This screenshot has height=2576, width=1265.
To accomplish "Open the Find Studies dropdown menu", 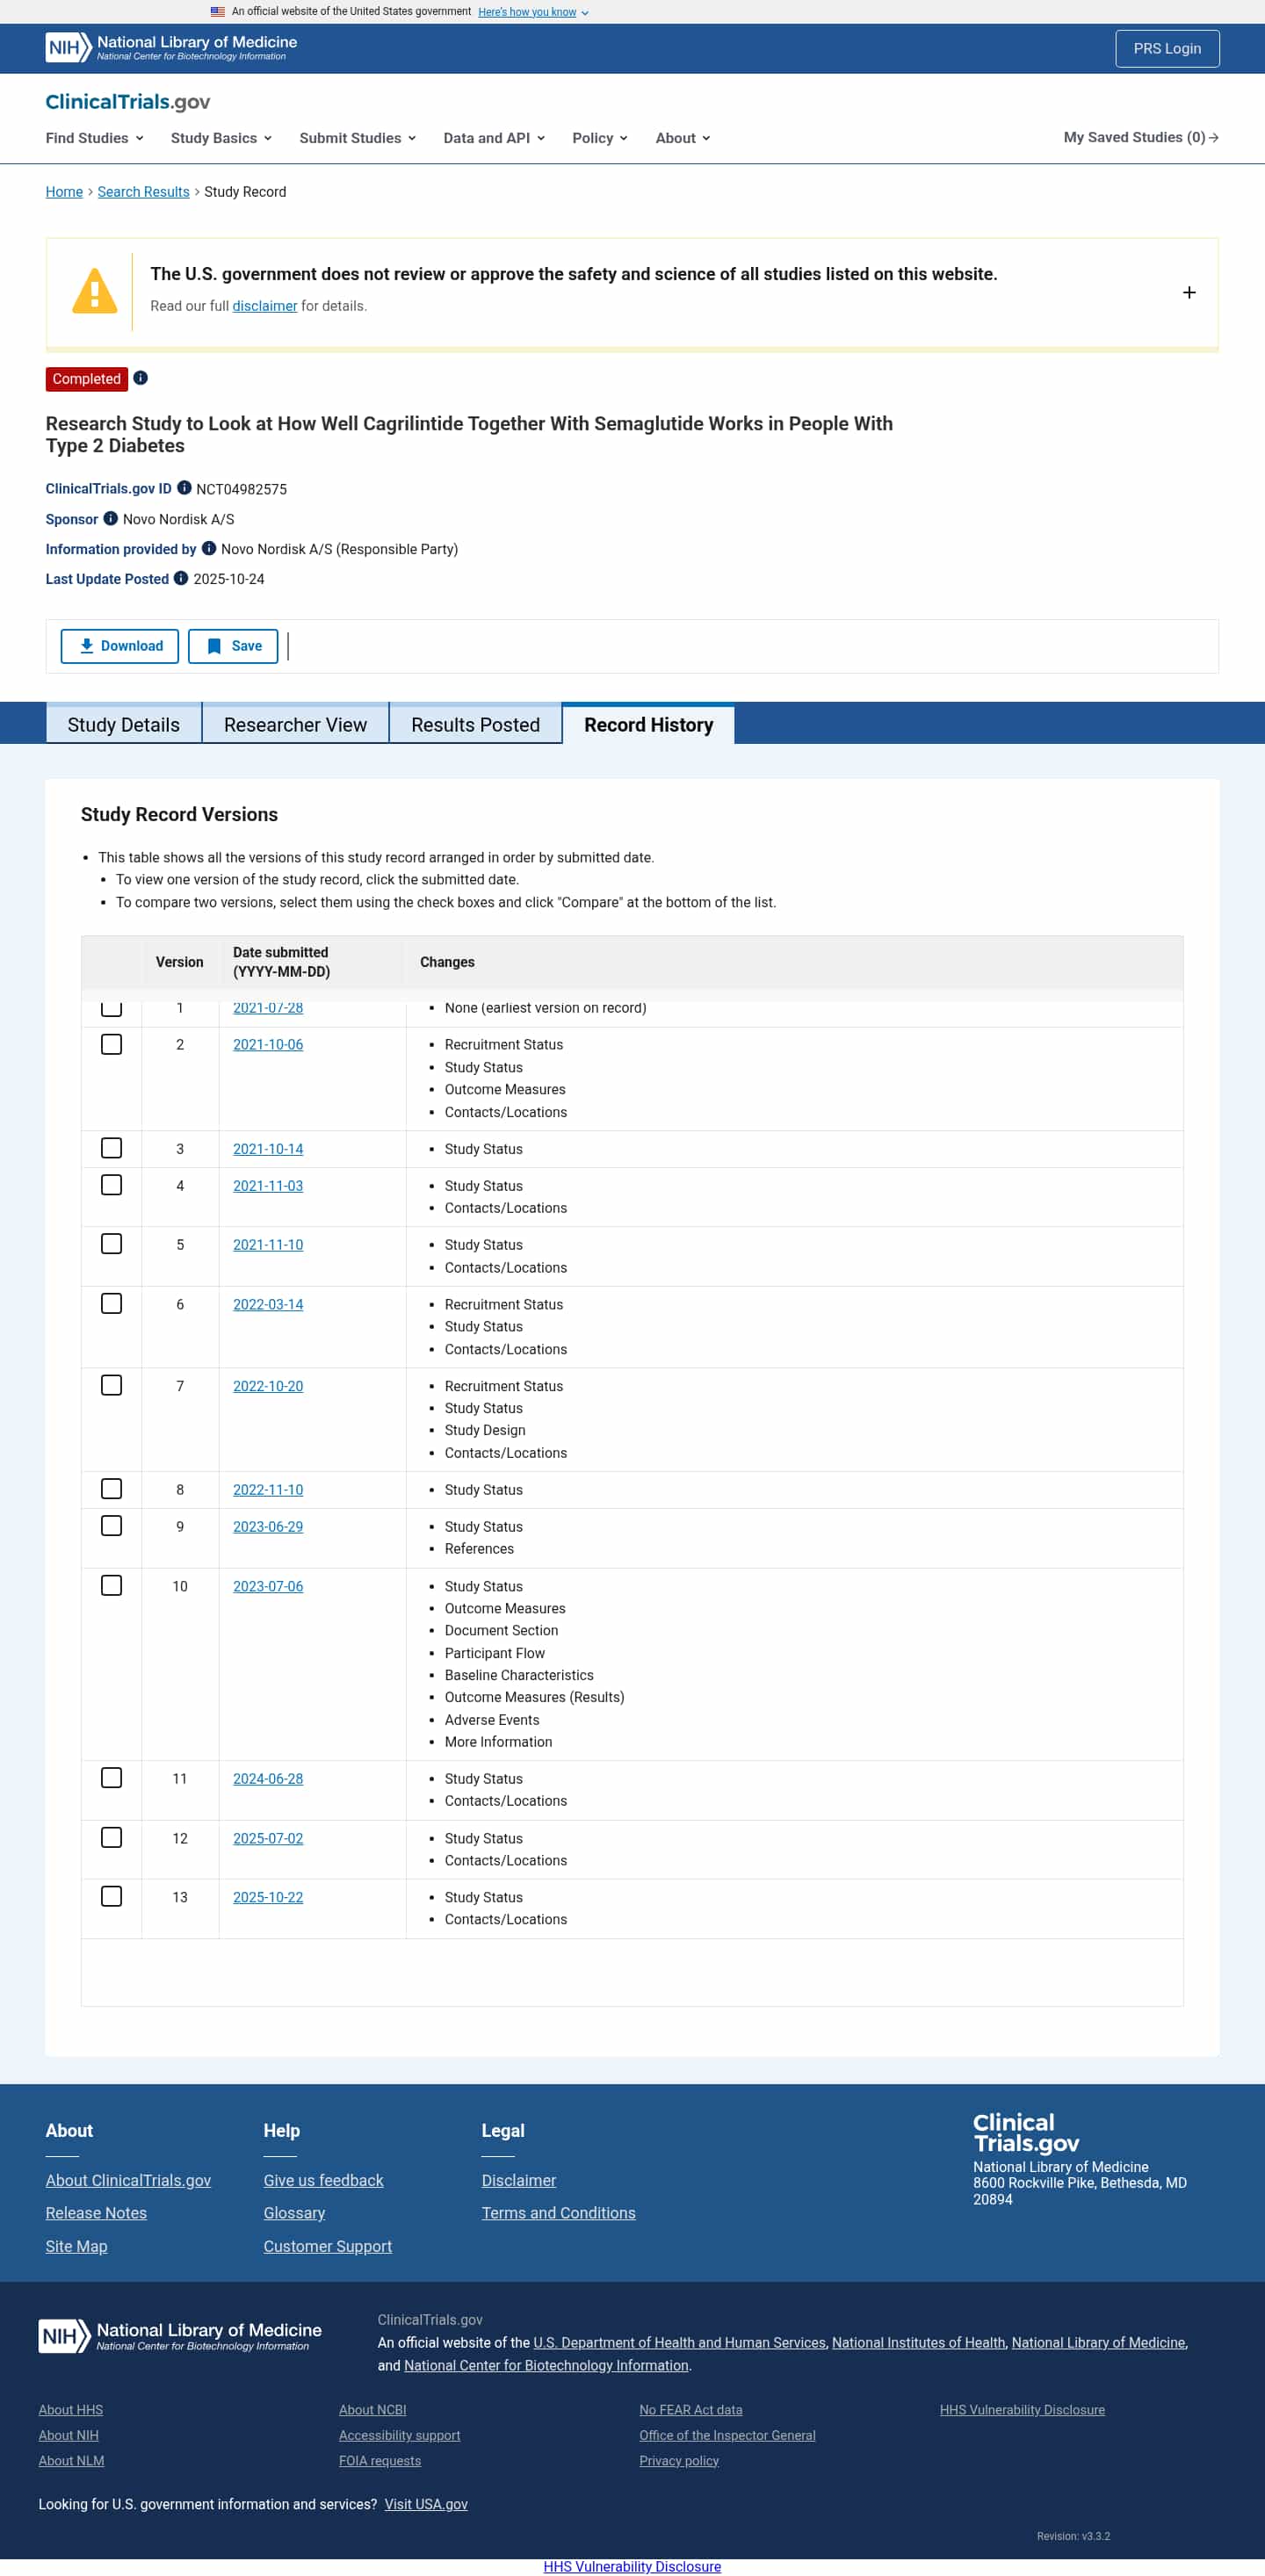I will tap(94, 138).
